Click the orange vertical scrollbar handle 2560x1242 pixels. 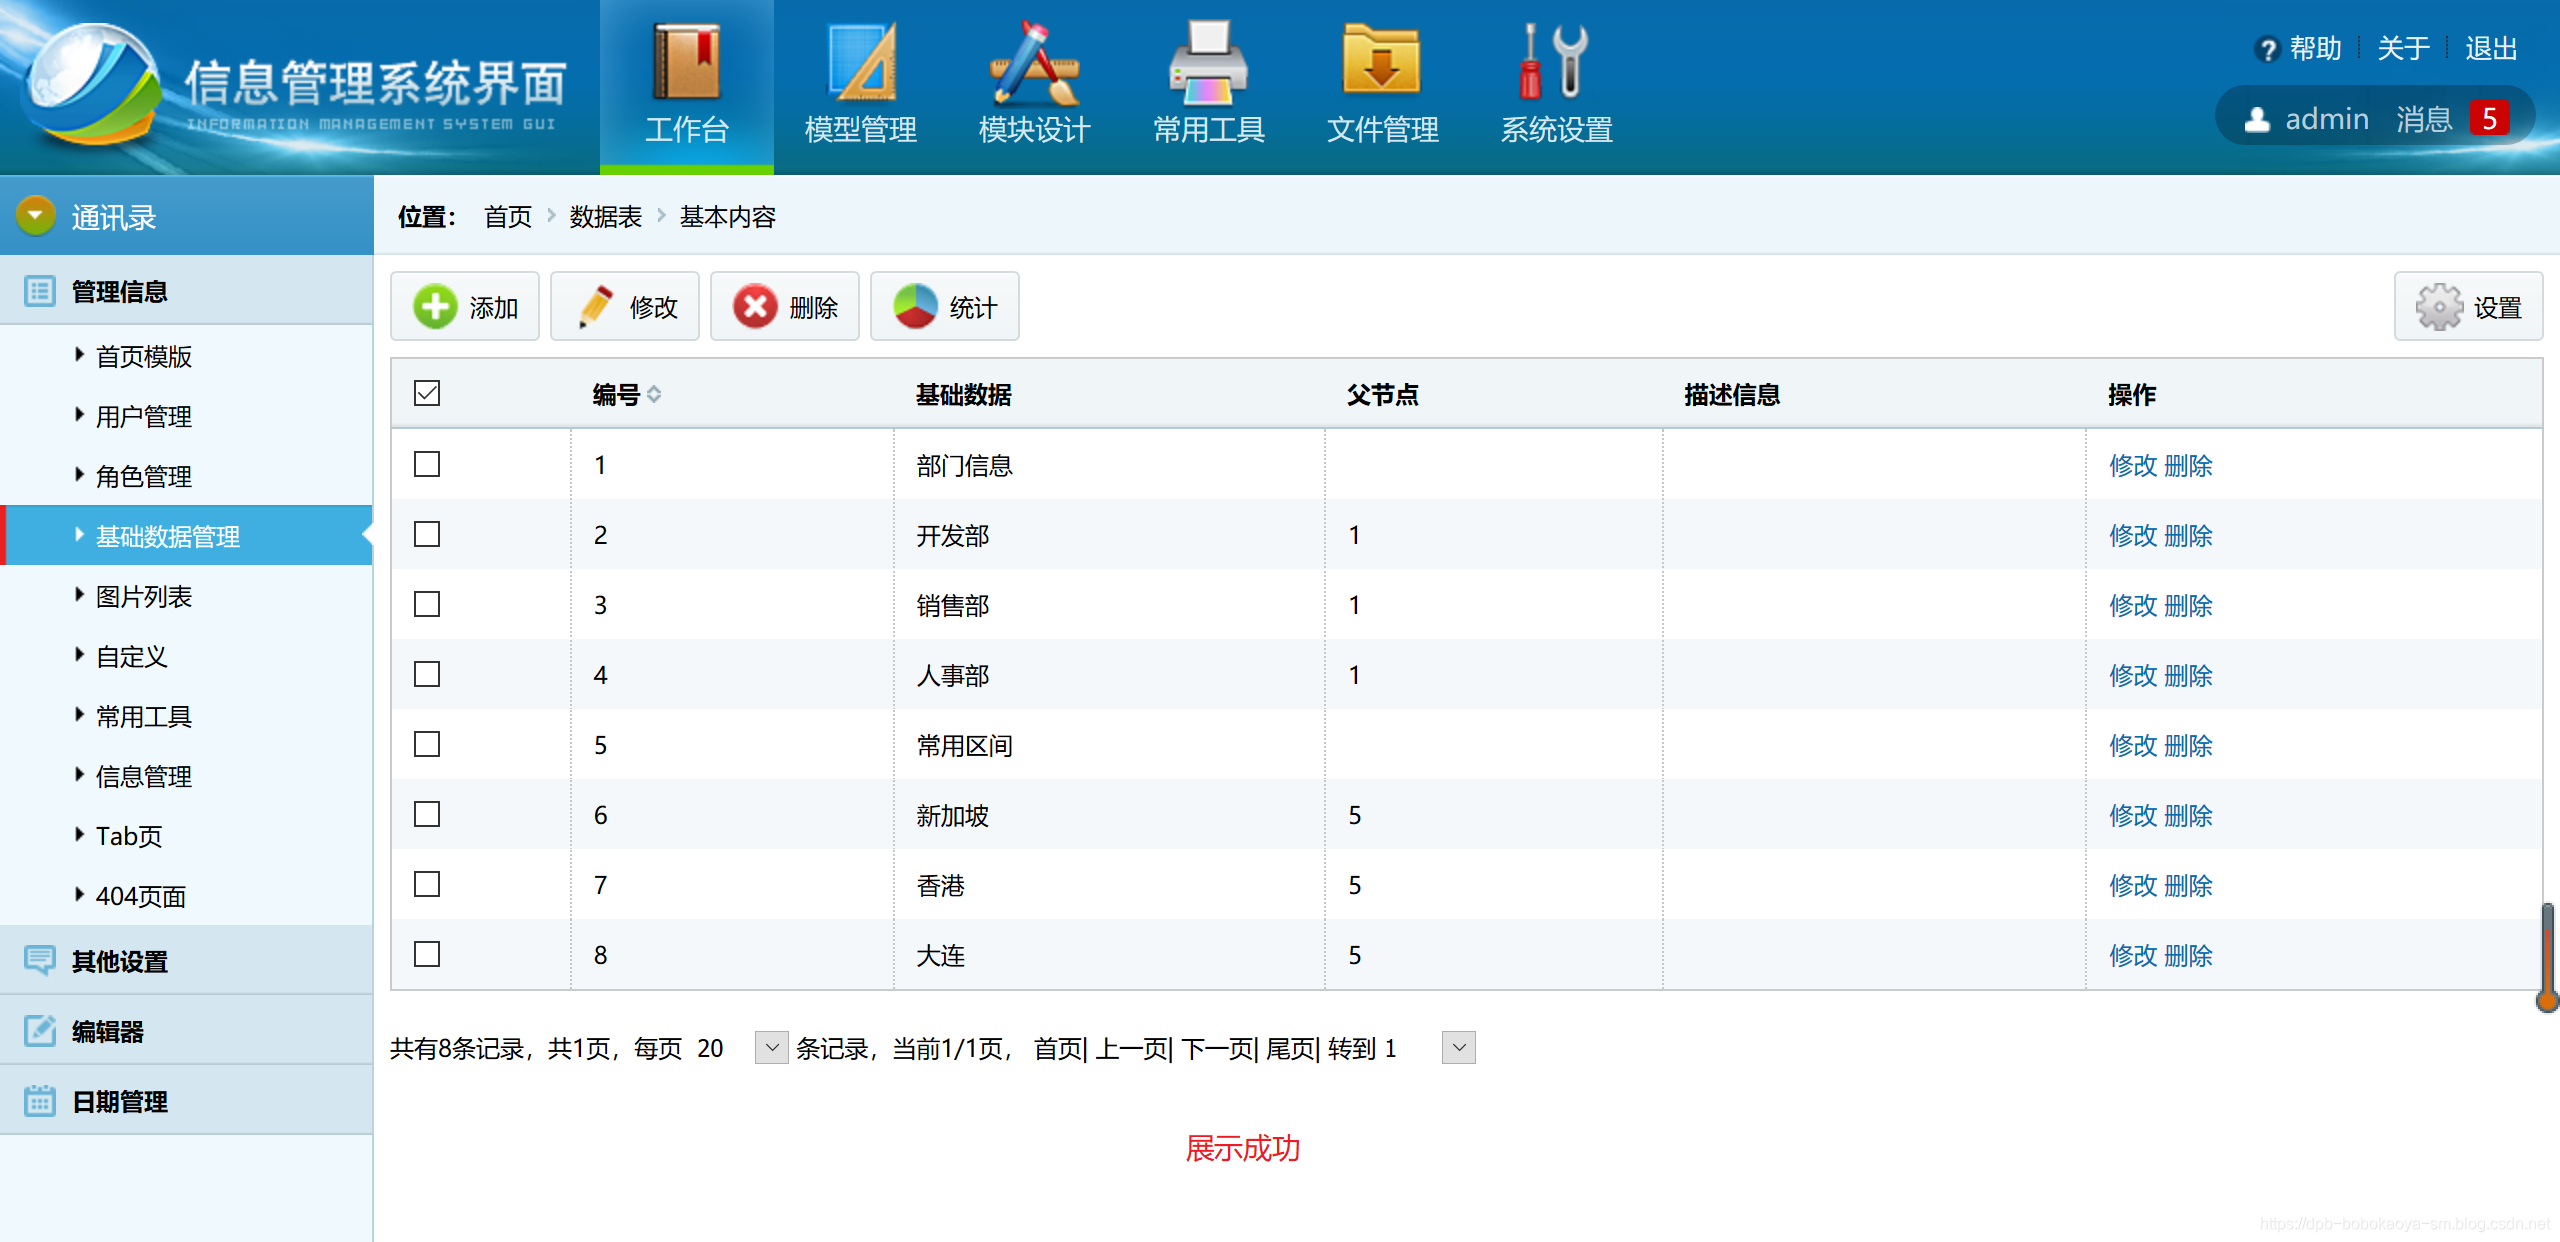coord(2548,955)
